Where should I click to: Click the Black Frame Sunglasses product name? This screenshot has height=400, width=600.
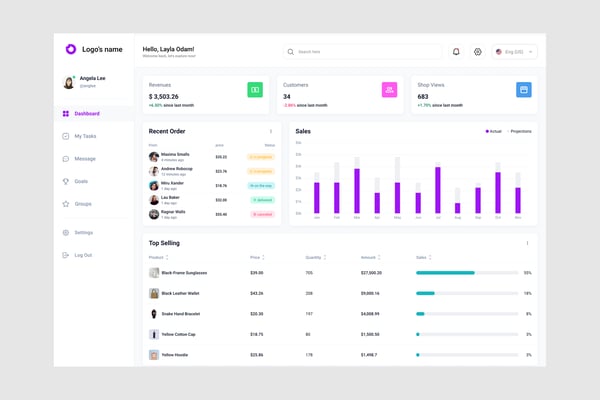(184, 273)
